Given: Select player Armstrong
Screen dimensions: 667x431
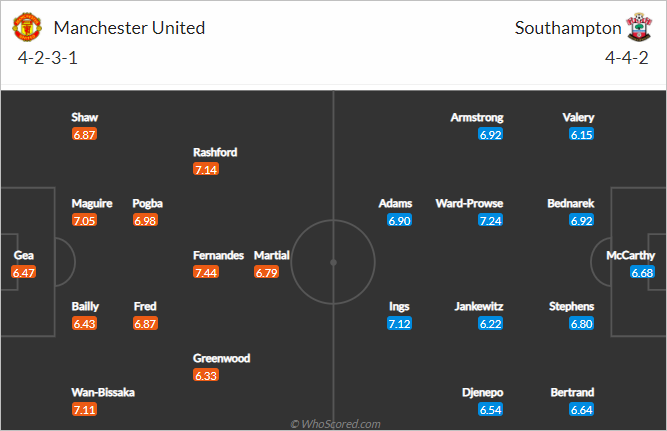Looking at the screenshot, I should pyautogui.click(x=477, y=117).
